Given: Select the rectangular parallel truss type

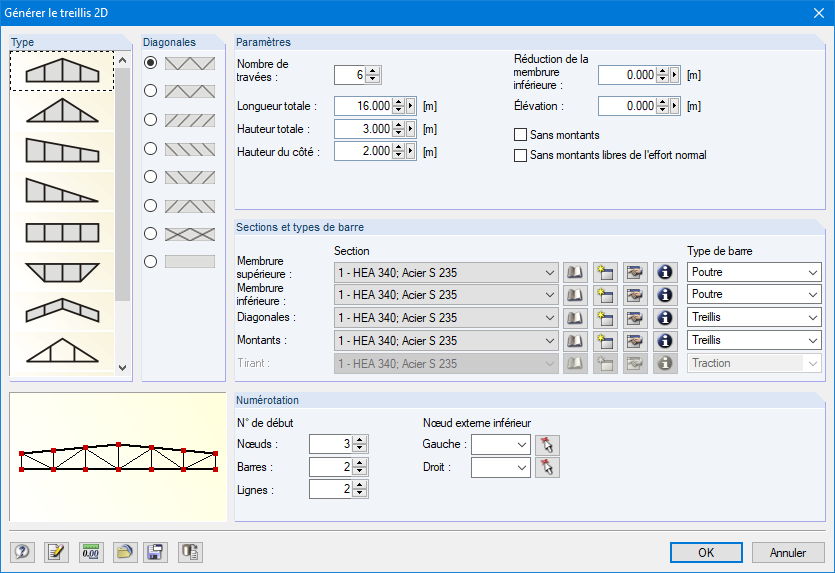Looking at the screenshot, I should click(x=62, y=232).
